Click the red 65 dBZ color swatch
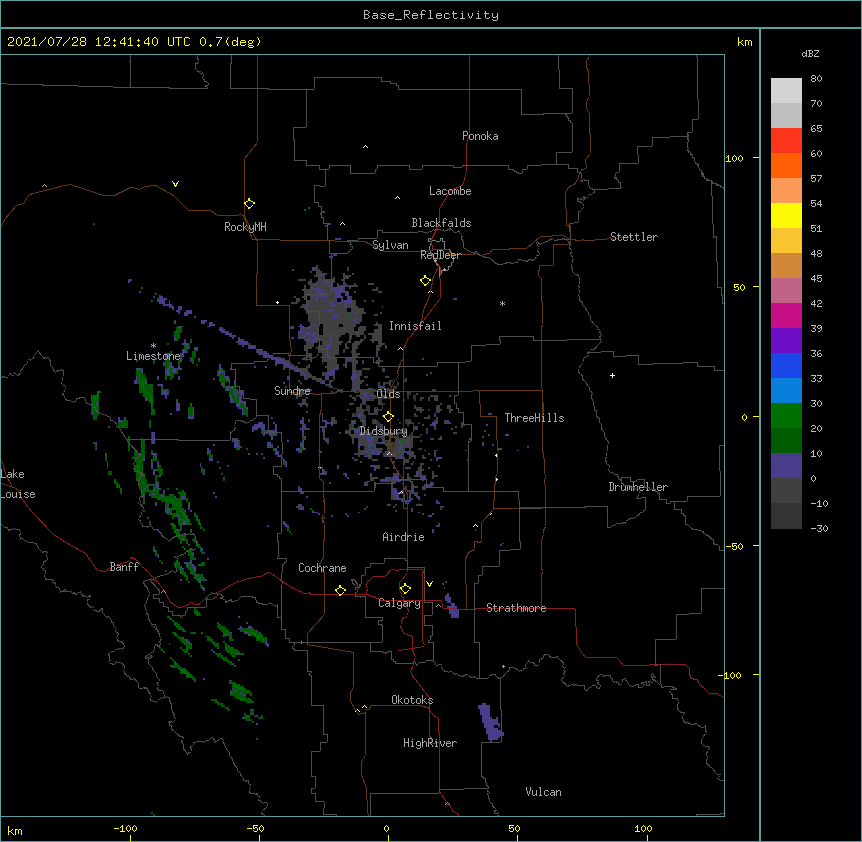The height and width of the screenshot is (842, 862). coord(786,140)
